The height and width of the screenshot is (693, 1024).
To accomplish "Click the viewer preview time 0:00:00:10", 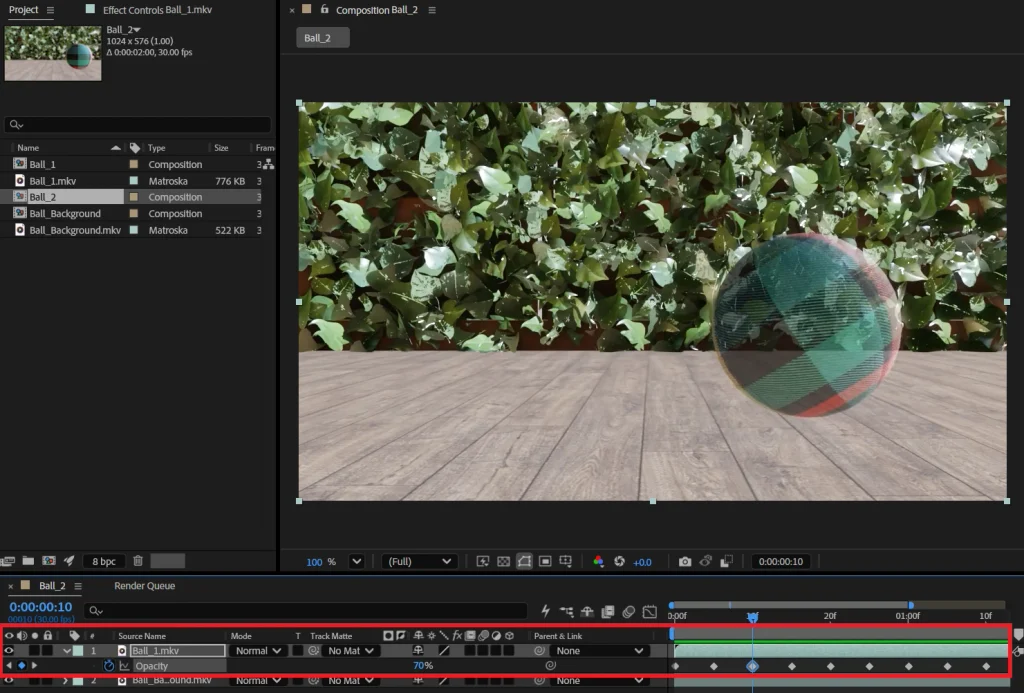I will coord(780,562).
